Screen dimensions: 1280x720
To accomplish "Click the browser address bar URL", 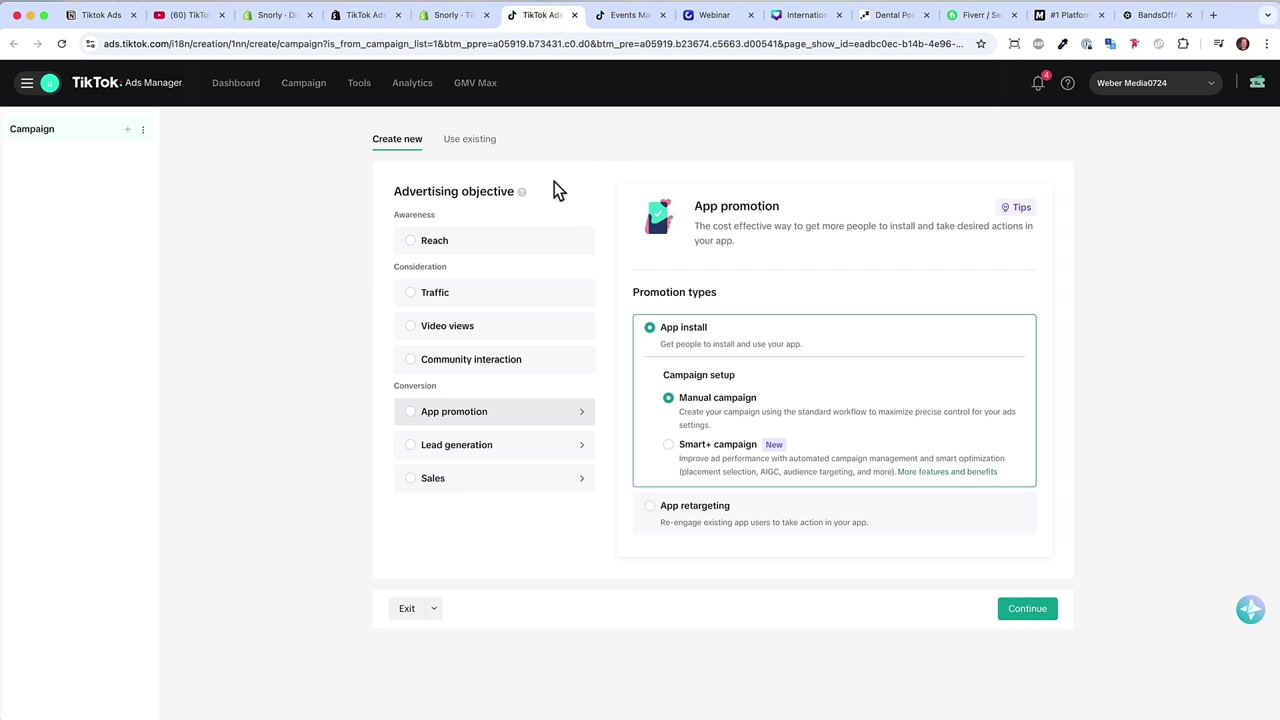I will point(533,44).
